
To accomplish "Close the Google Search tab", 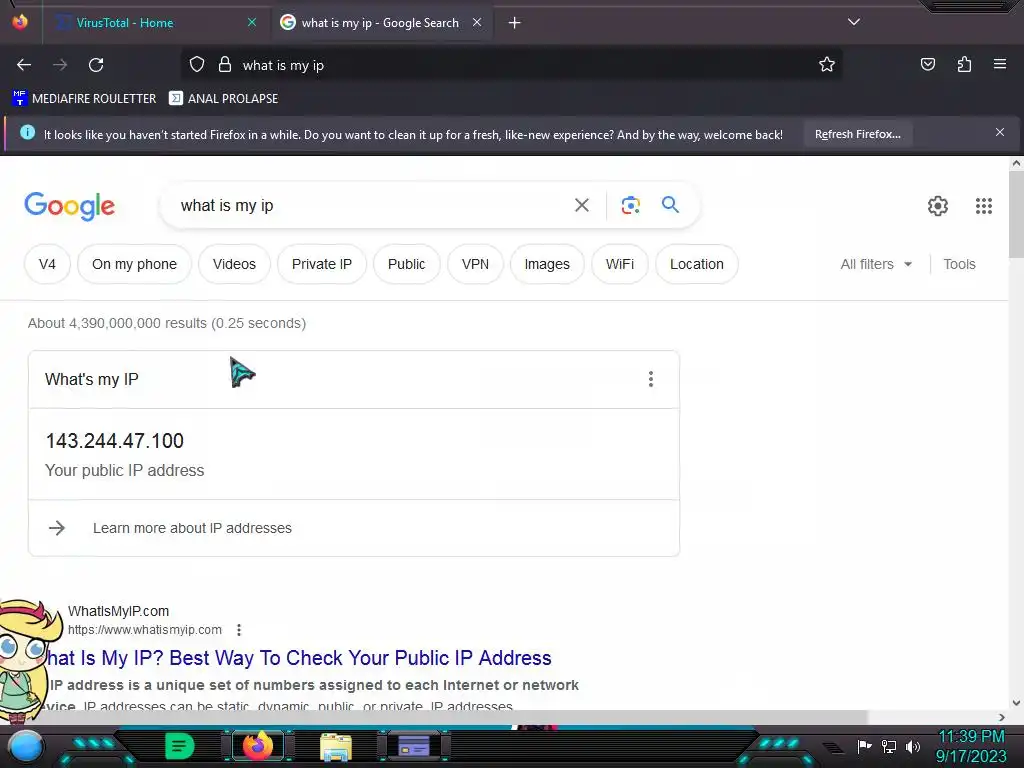I will pyautogui.click(x=477, y=22).
